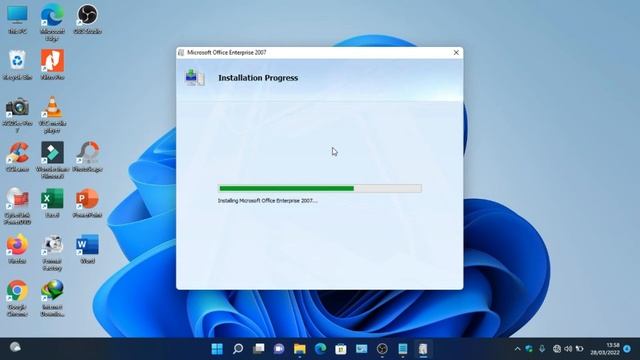Open the PowerPoint desktop shortcut
Viewport: 640px width, 360px height.
click(x=87, y=202)
